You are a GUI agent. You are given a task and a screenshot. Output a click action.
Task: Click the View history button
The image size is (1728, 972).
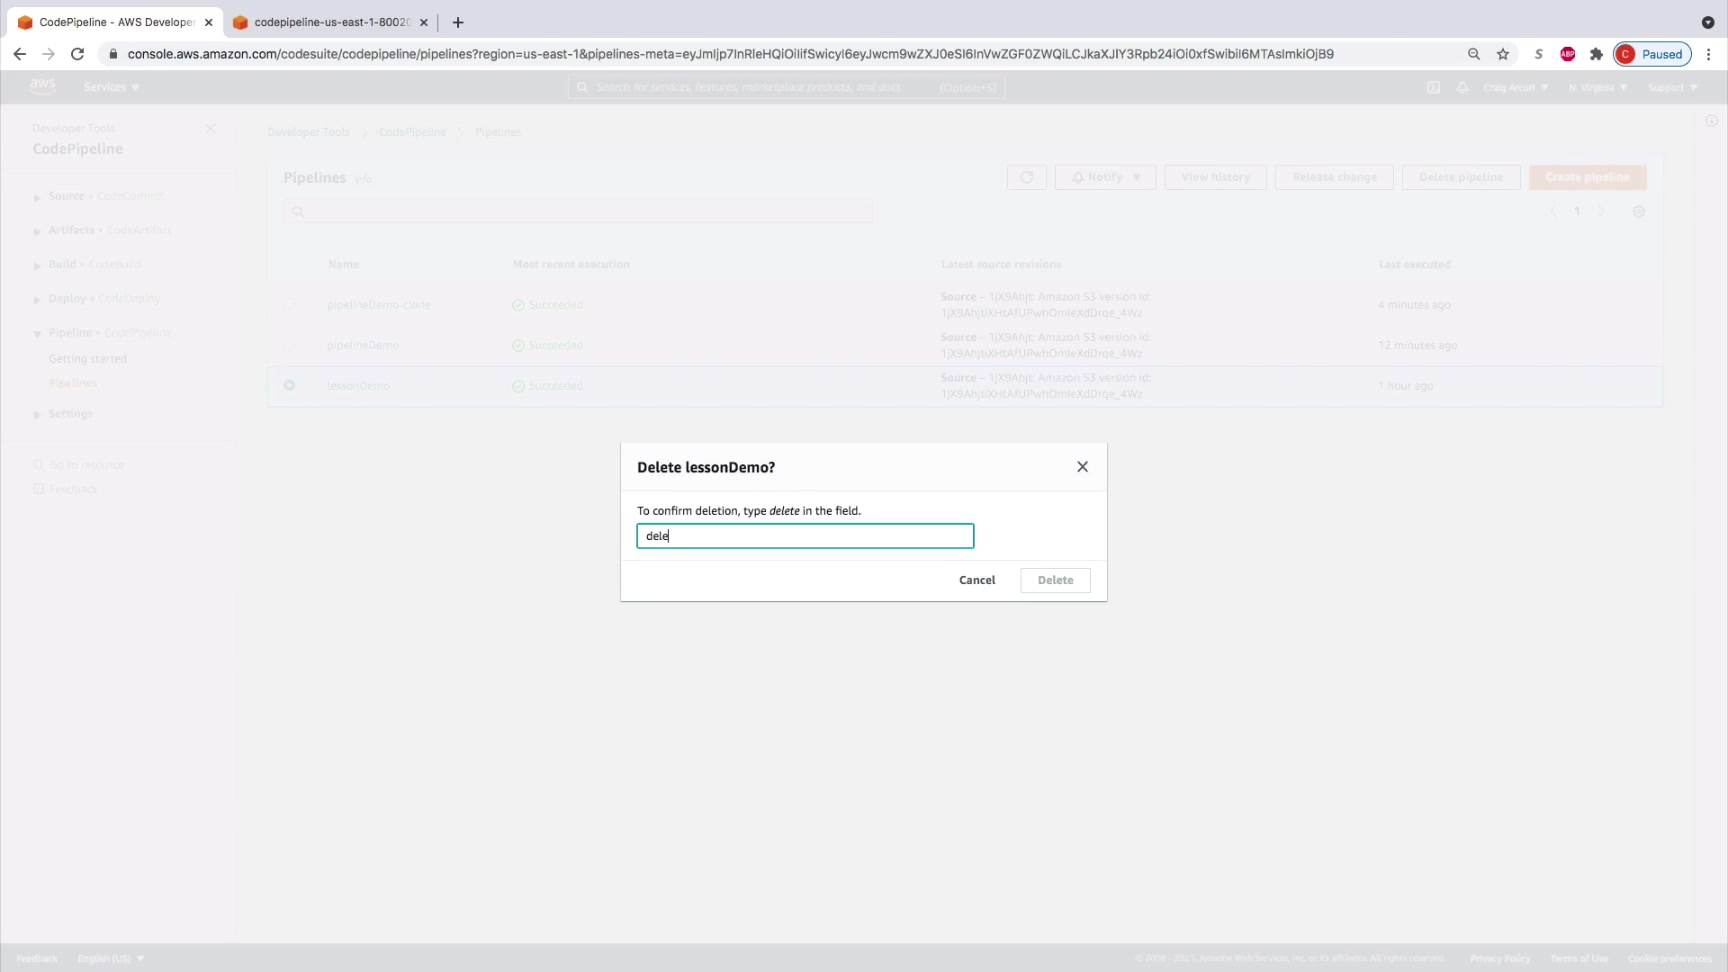(1215, 177)
